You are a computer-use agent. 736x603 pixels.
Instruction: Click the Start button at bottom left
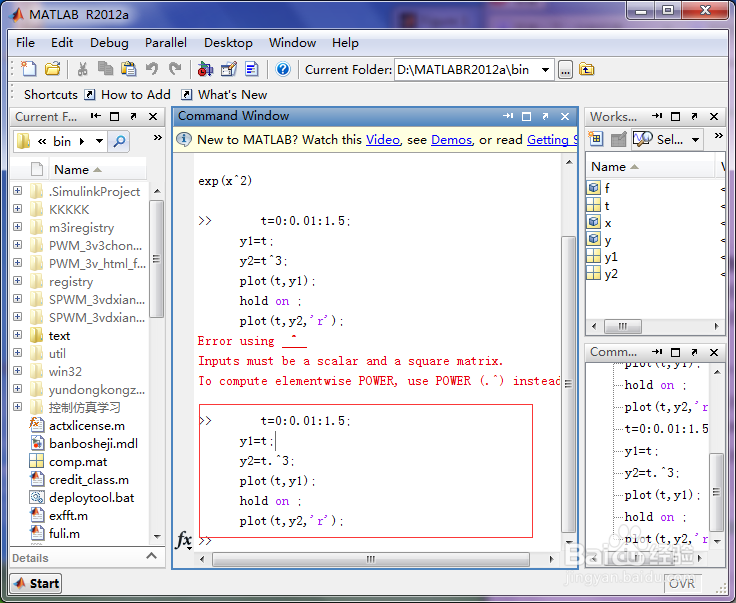[36, 583]
